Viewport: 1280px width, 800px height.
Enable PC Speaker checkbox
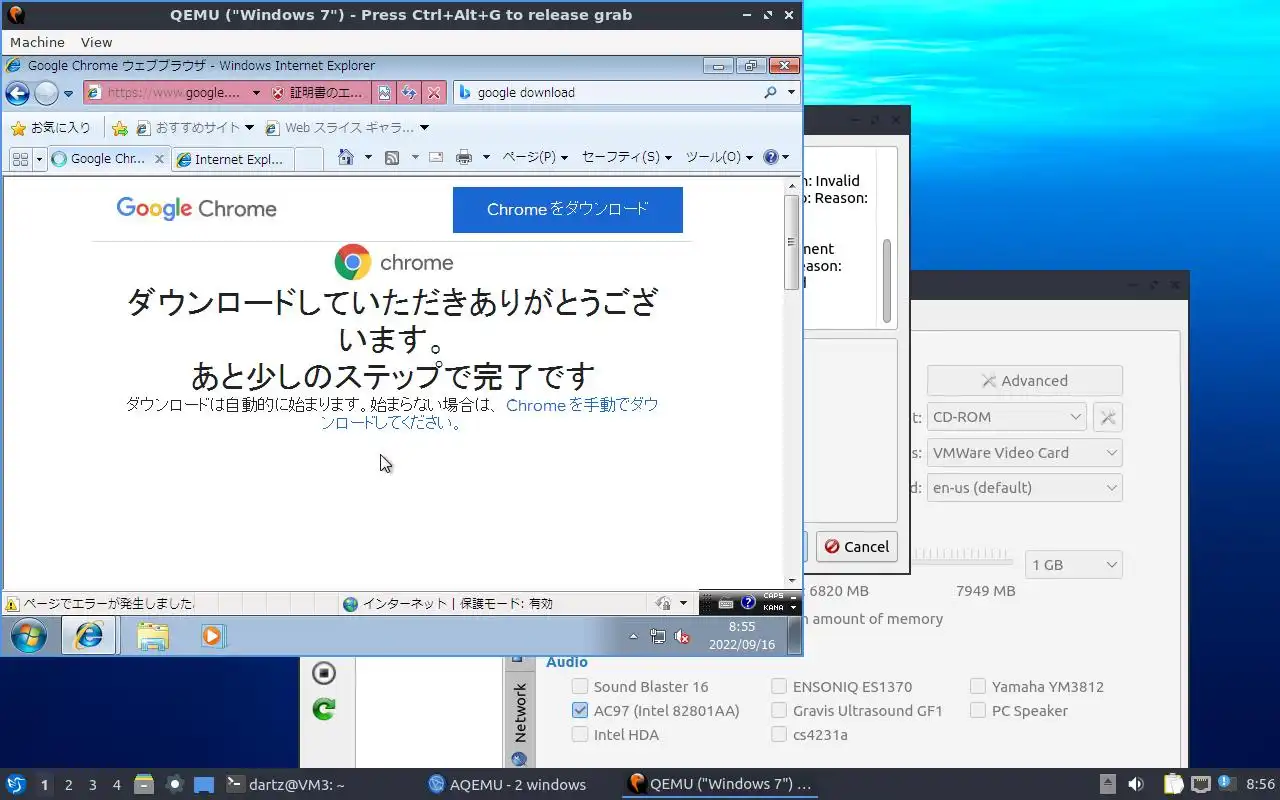click(x=978, y=711)
